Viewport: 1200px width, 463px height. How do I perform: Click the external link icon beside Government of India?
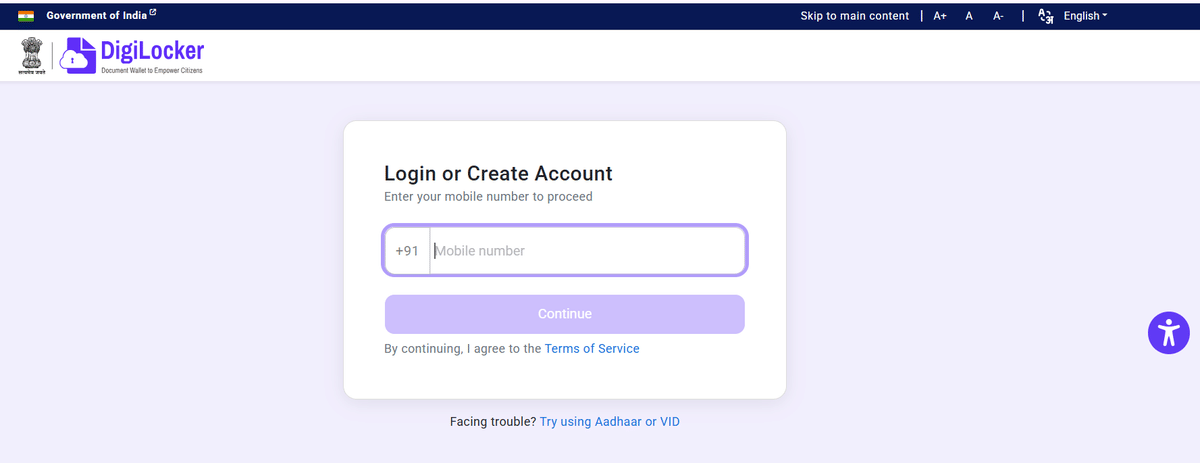(x=152, y=13)
